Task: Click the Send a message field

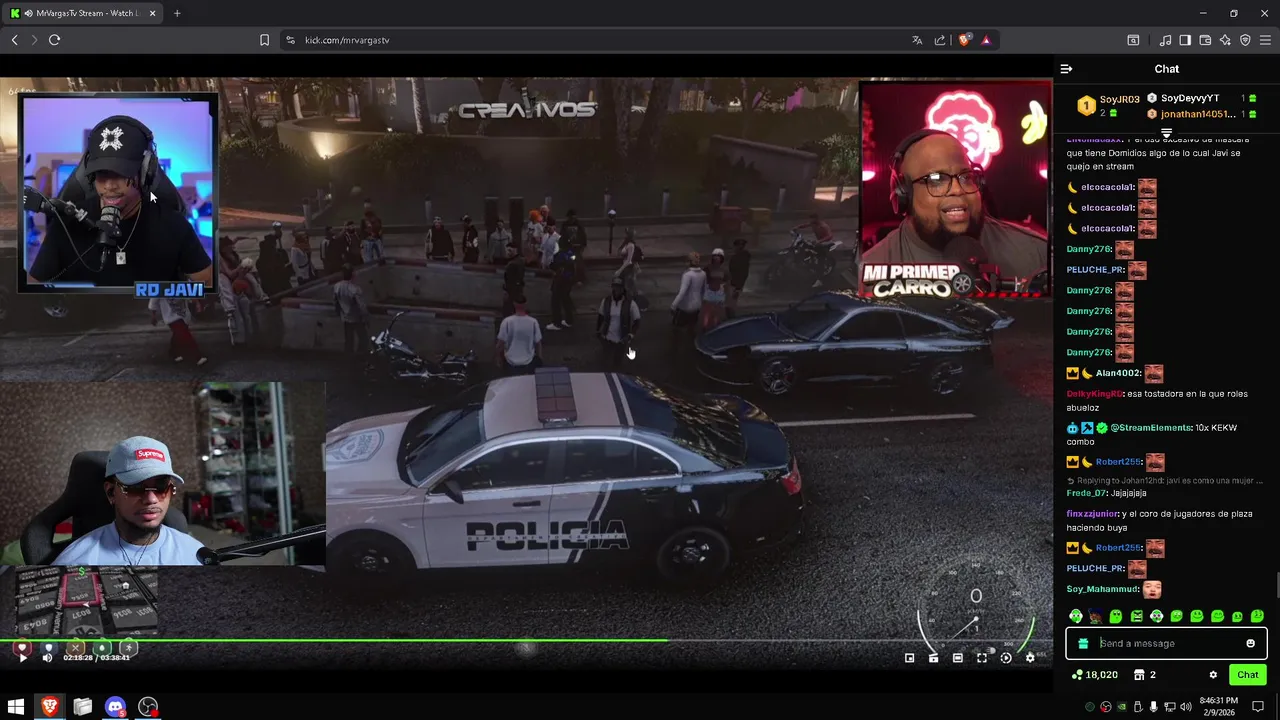Action: 1166,643
